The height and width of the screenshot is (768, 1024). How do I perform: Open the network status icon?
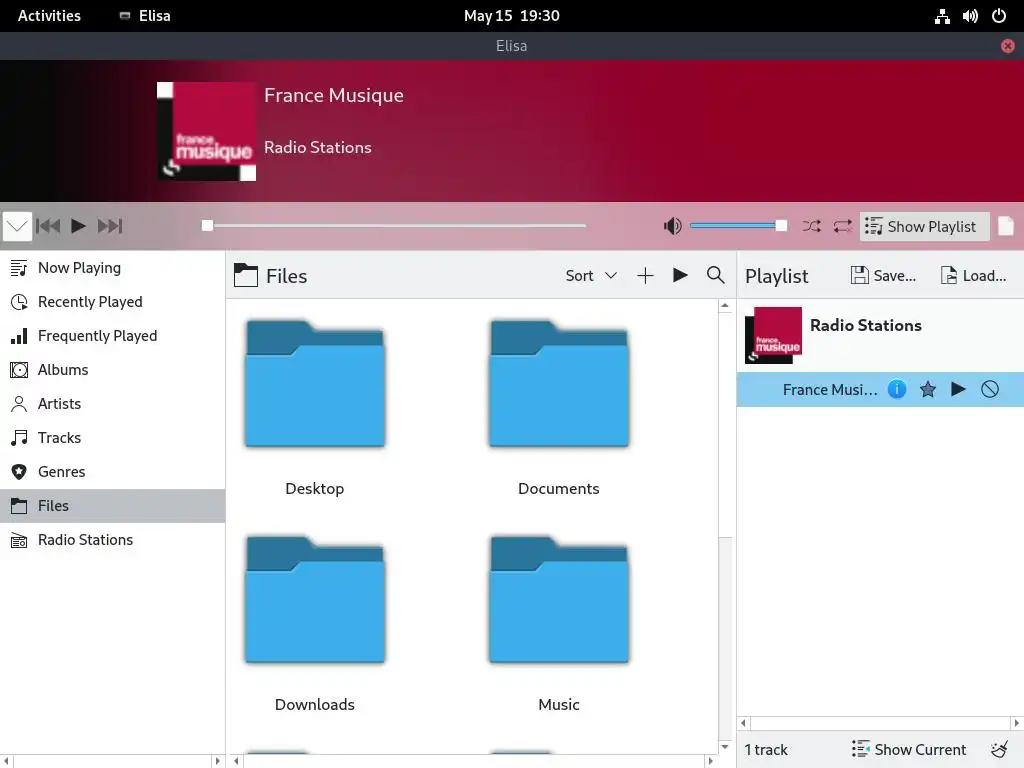(x=942, y=16)
